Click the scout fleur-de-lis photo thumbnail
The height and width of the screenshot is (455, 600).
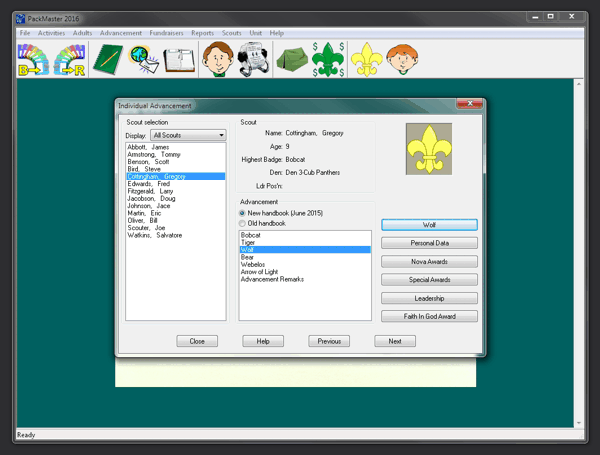coord(429,149)
